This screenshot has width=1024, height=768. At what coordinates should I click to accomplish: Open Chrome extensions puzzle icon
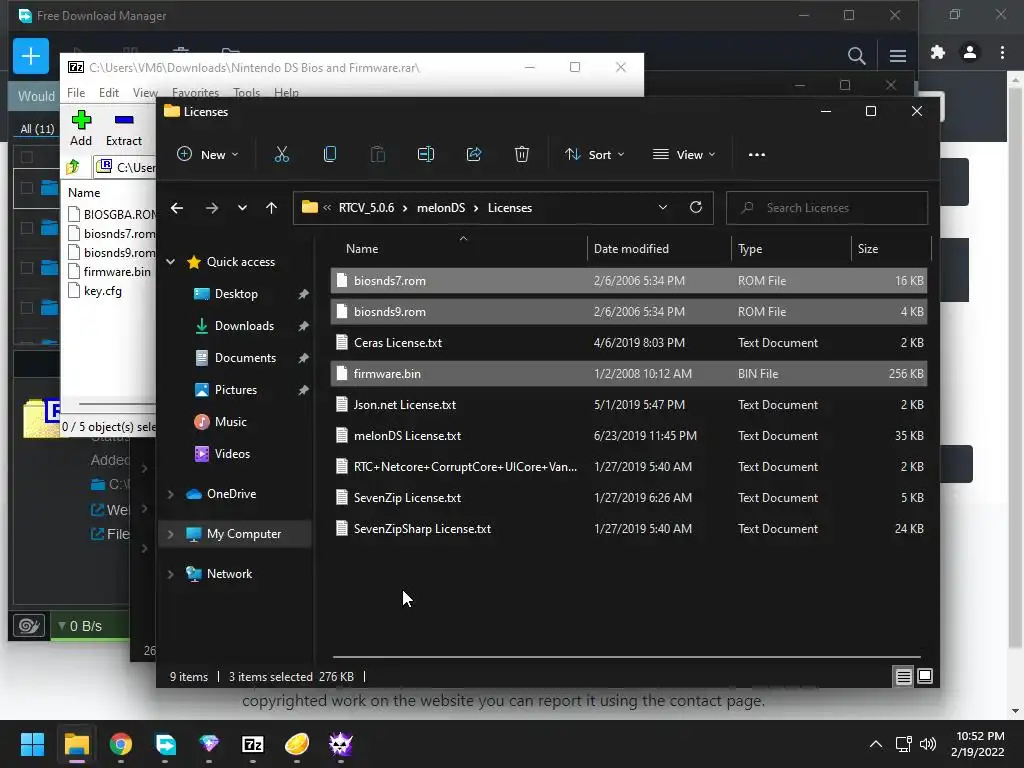(938, 53)
